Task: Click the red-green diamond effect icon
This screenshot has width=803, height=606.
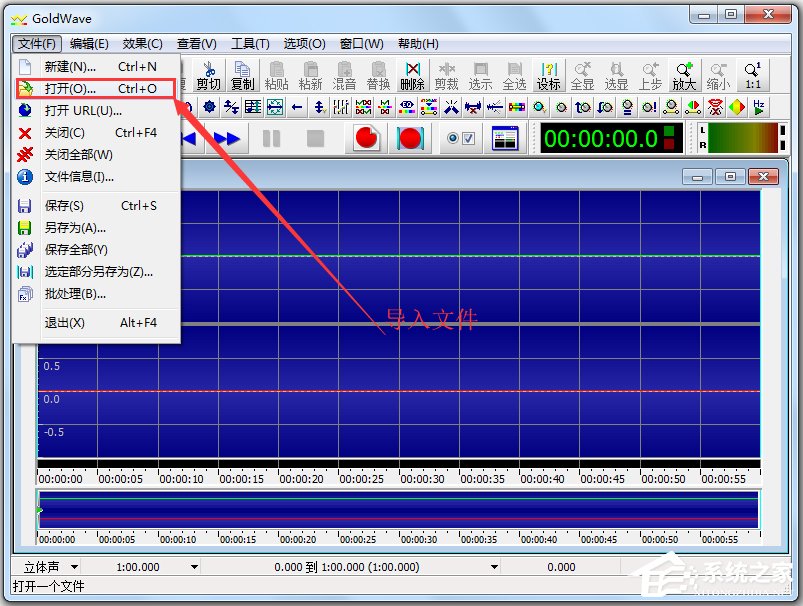Action: click(x=737, y=107)
